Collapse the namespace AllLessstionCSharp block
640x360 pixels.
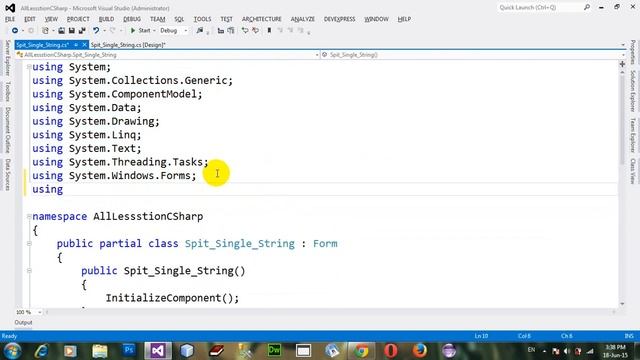click(29, 216)
